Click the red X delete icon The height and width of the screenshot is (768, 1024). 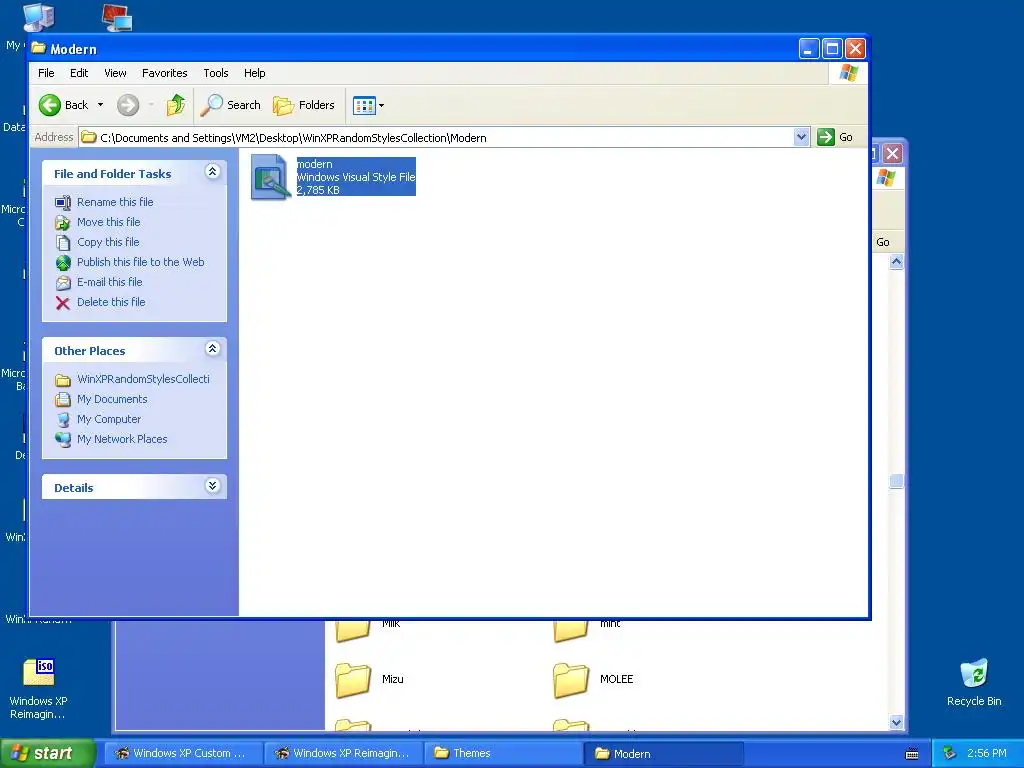tap(63, 303)
